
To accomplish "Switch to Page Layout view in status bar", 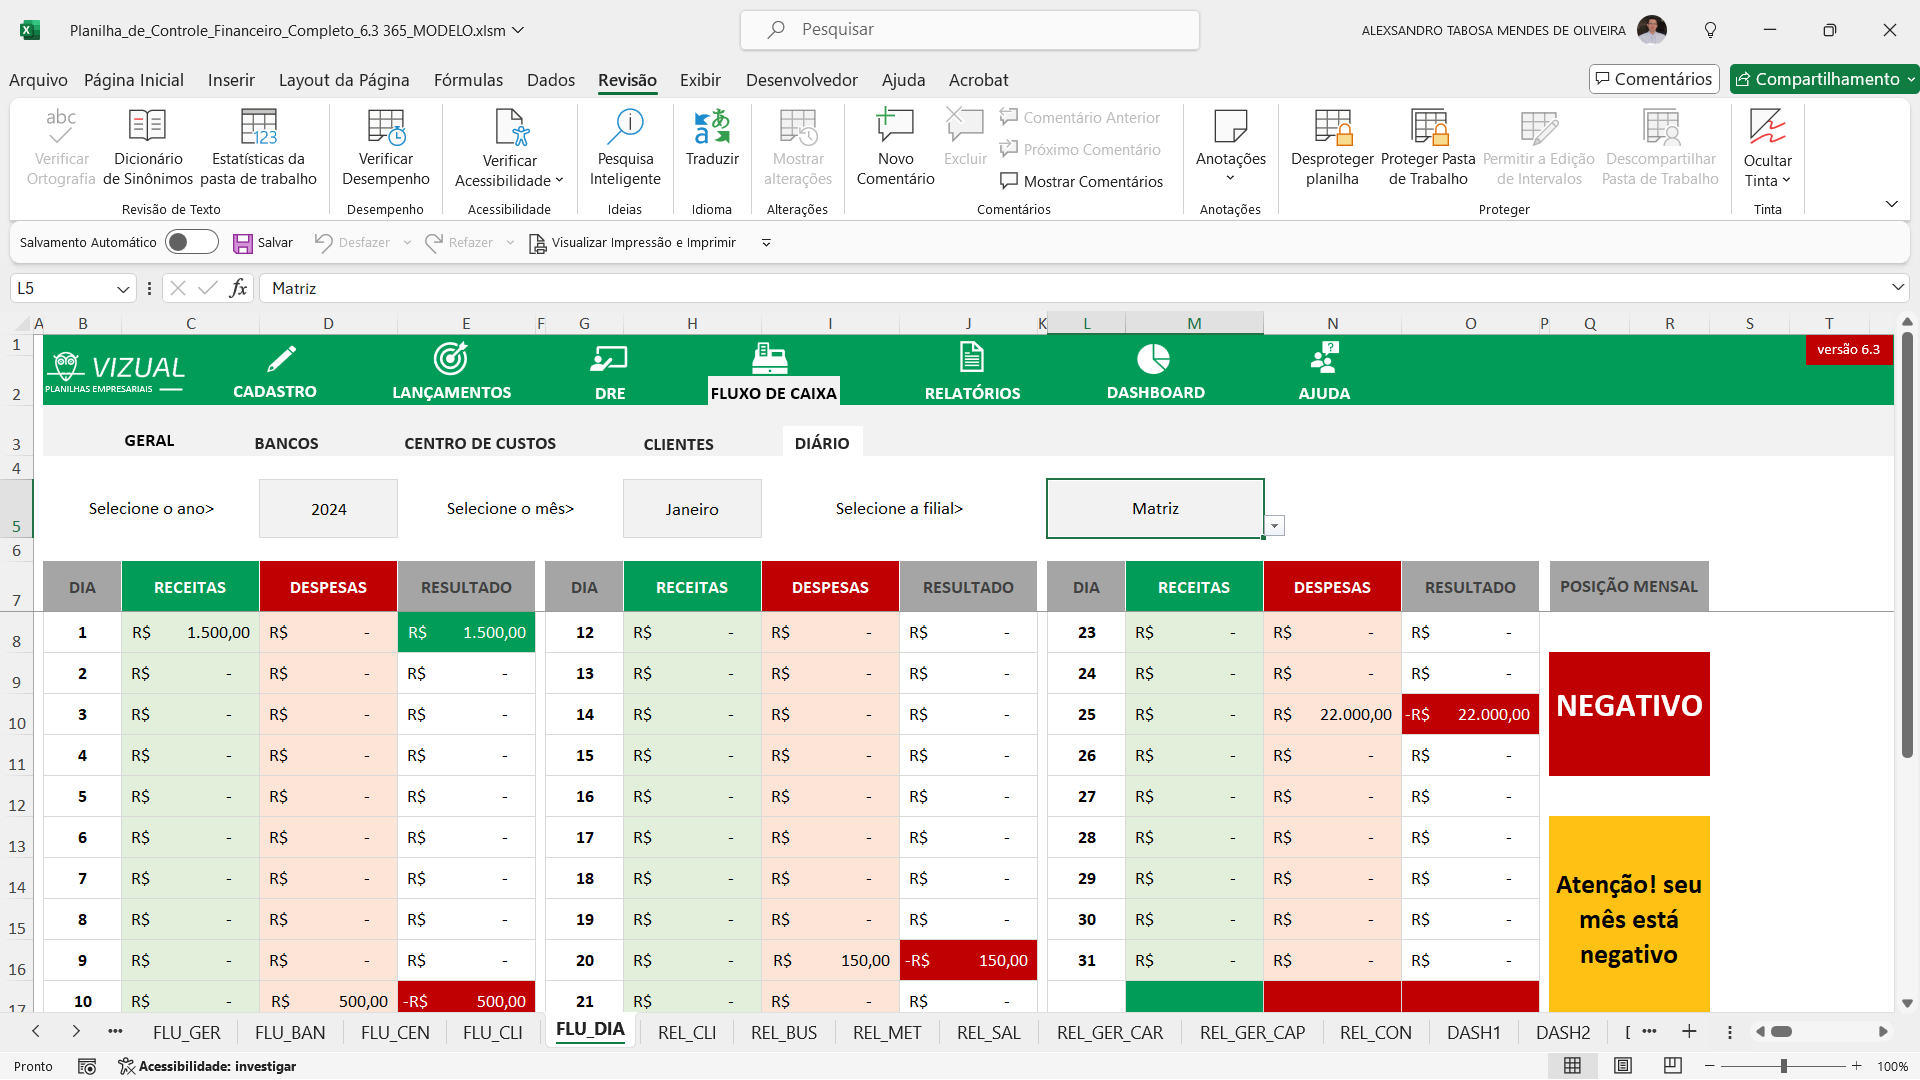I will click(1623, 1066).
